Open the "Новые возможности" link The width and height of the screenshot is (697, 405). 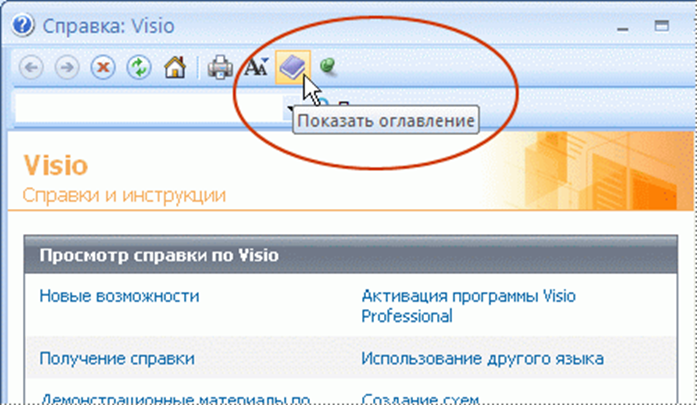pyautogui.click(x=119, y=296)
